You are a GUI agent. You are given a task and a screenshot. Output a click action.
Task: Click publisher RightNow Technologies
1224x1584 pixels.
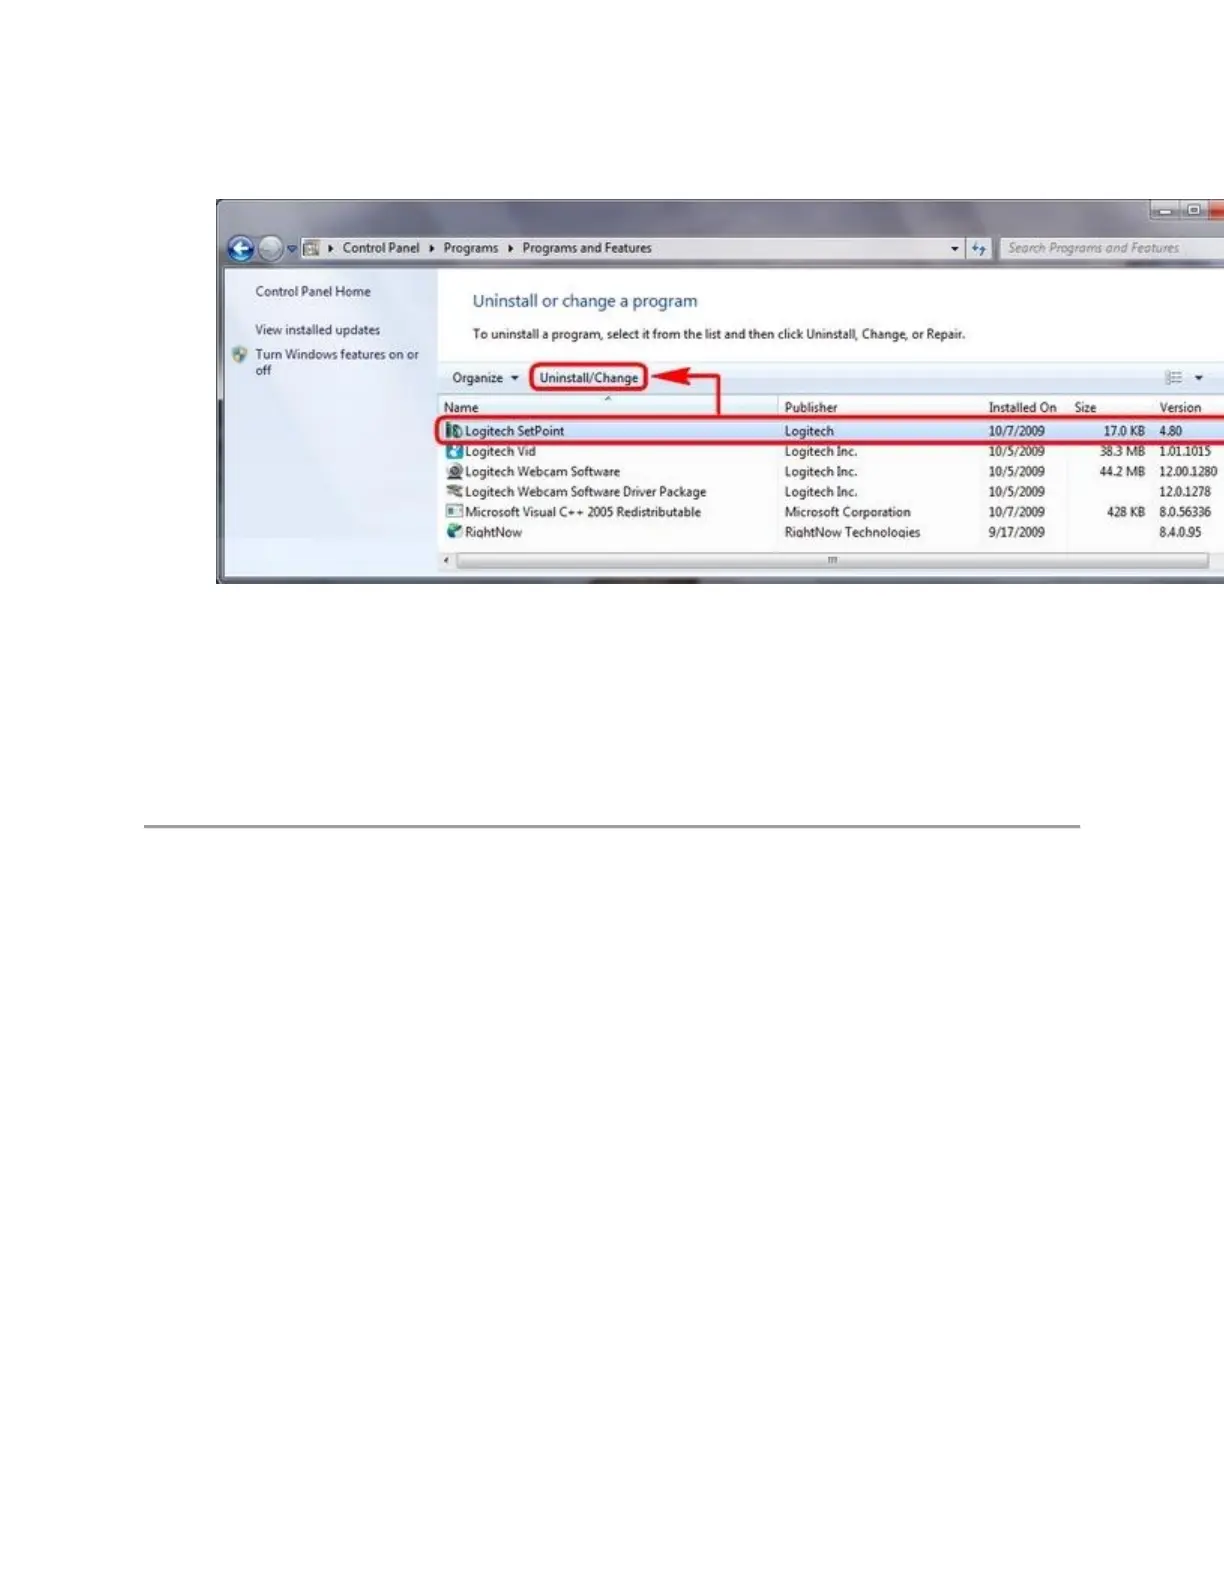[852, 532]
